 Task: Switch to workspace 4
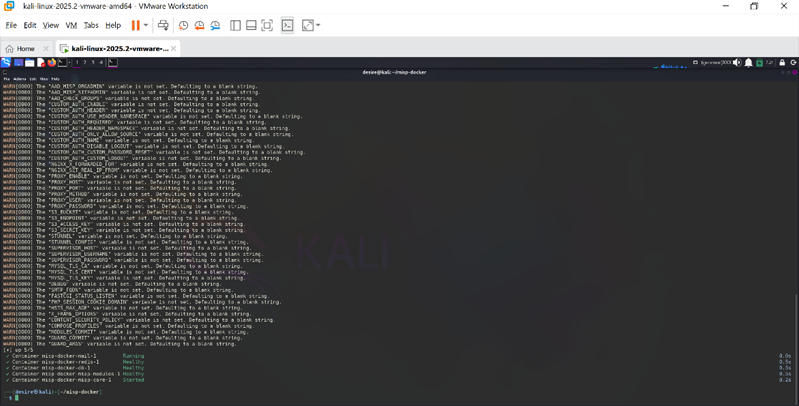(x=101, y=62)
